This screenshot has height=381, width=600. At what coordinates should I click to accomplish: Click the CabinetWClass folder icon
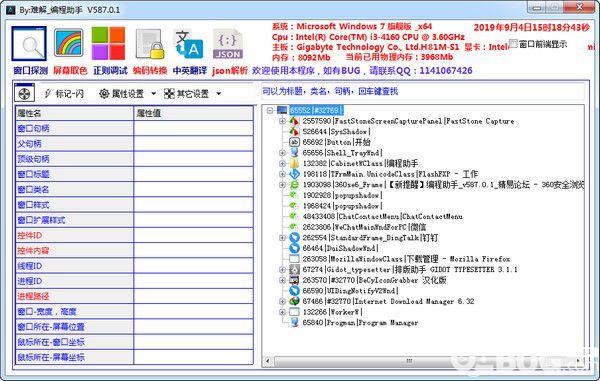[x=294, y=163]
